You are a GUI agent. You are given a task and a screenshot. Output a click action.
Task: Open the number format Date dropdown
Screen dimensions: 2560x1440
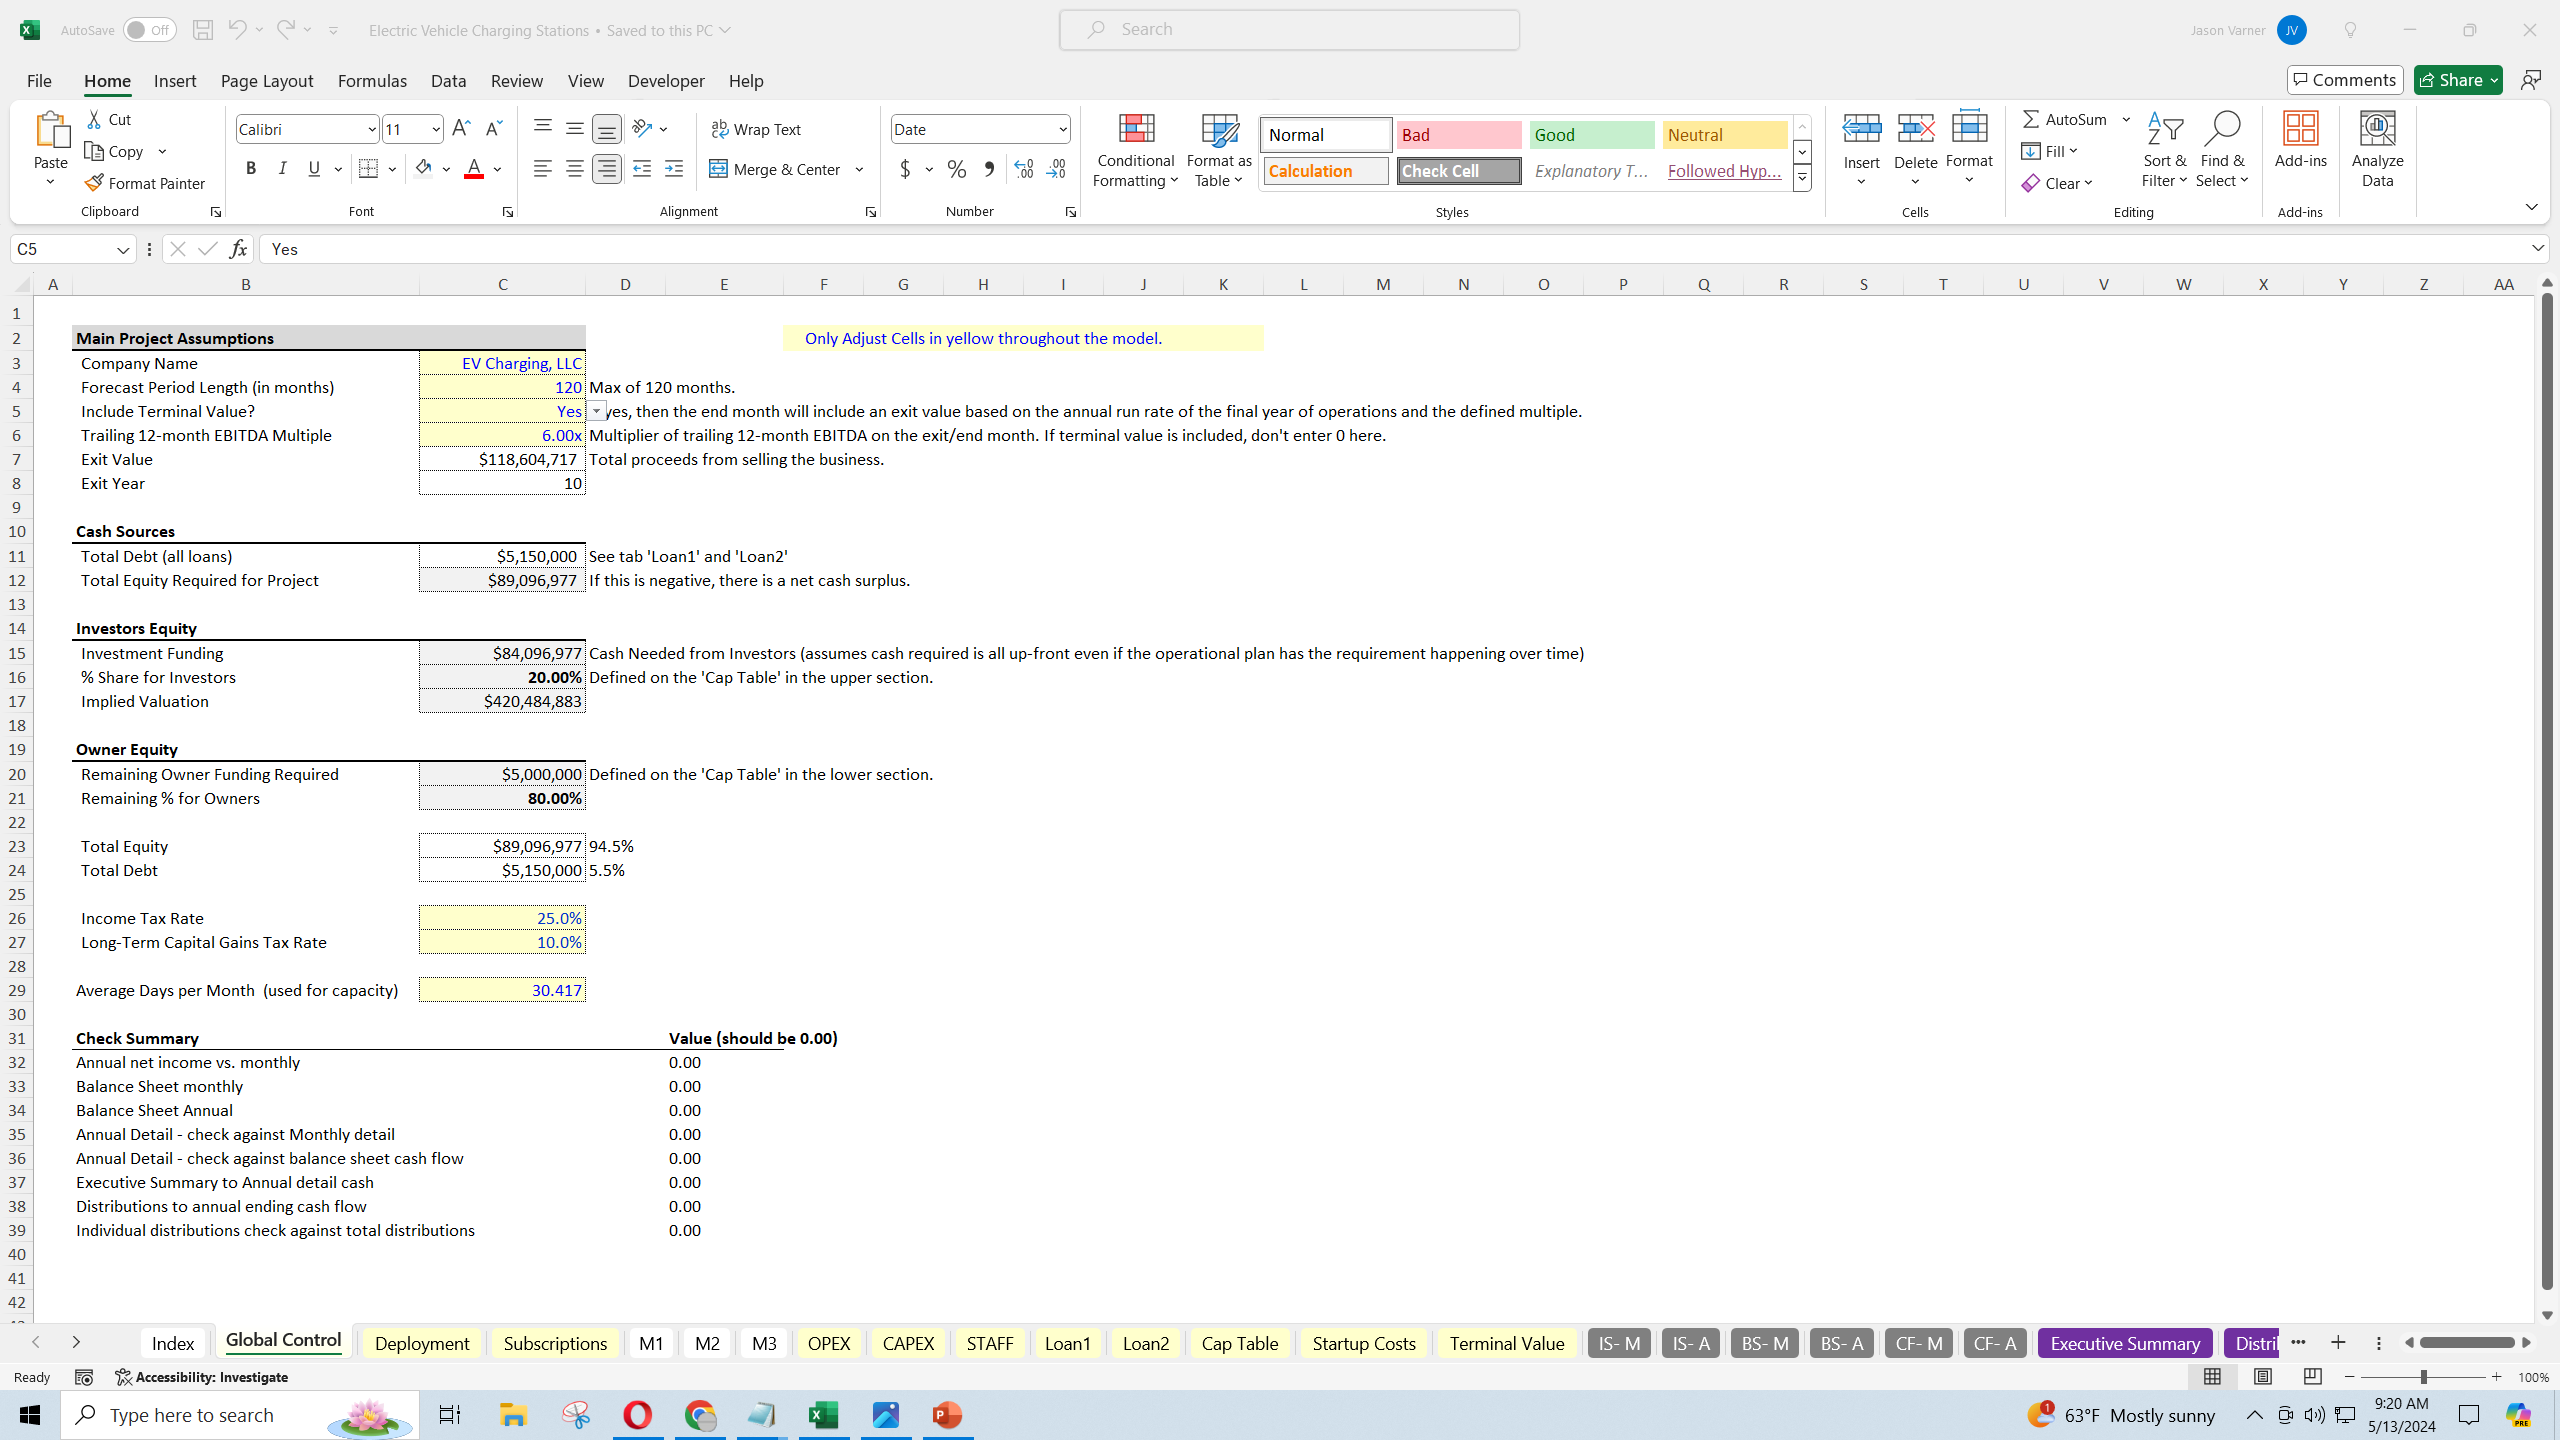point(1062,129)
